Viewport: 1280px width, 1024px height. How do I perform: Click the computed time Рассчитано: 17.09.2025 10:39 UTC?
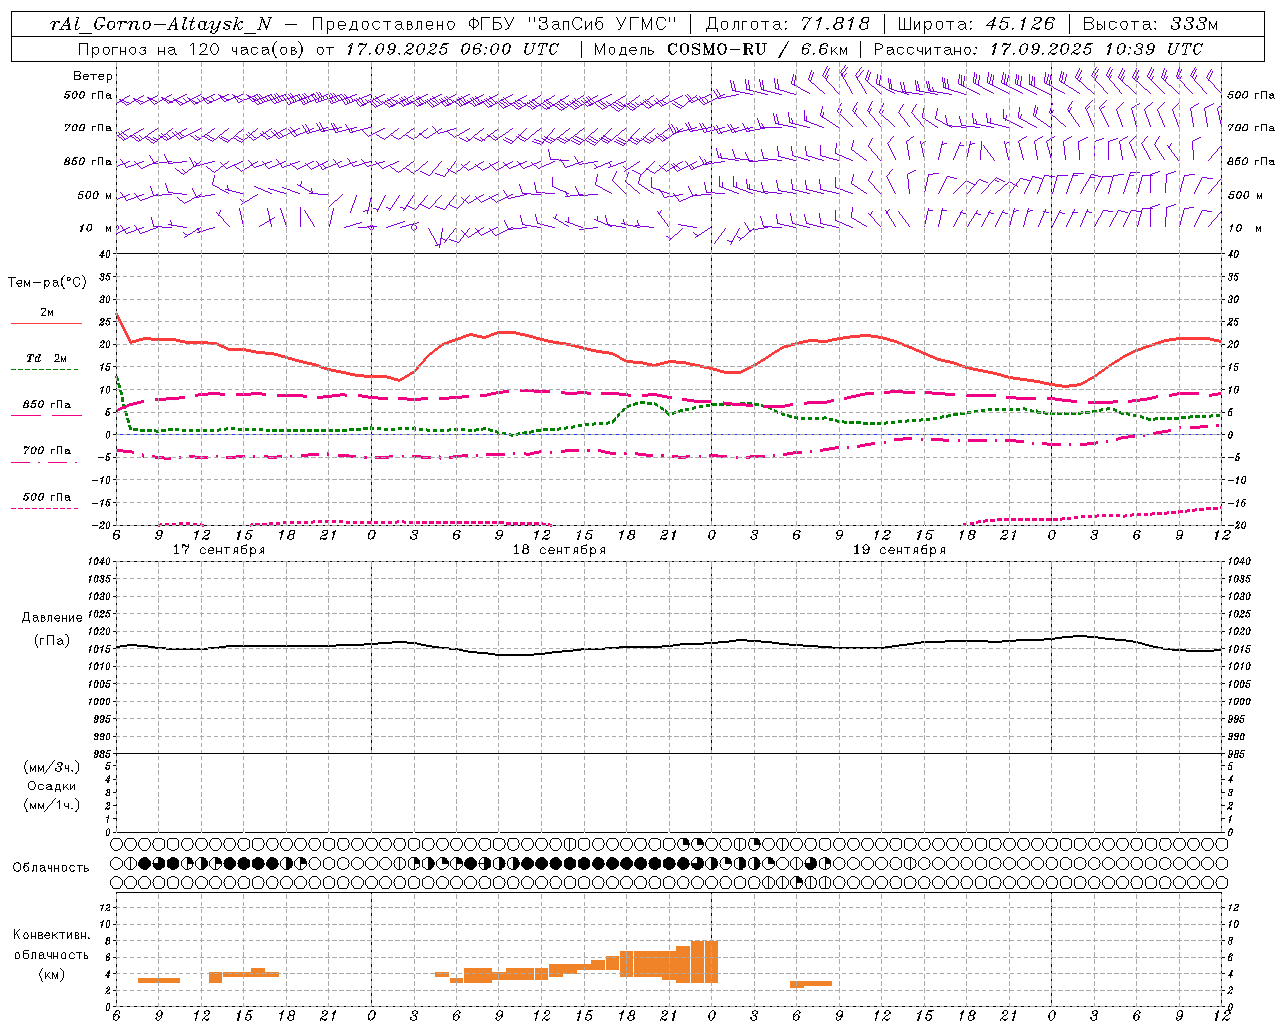coord(1038,49)
